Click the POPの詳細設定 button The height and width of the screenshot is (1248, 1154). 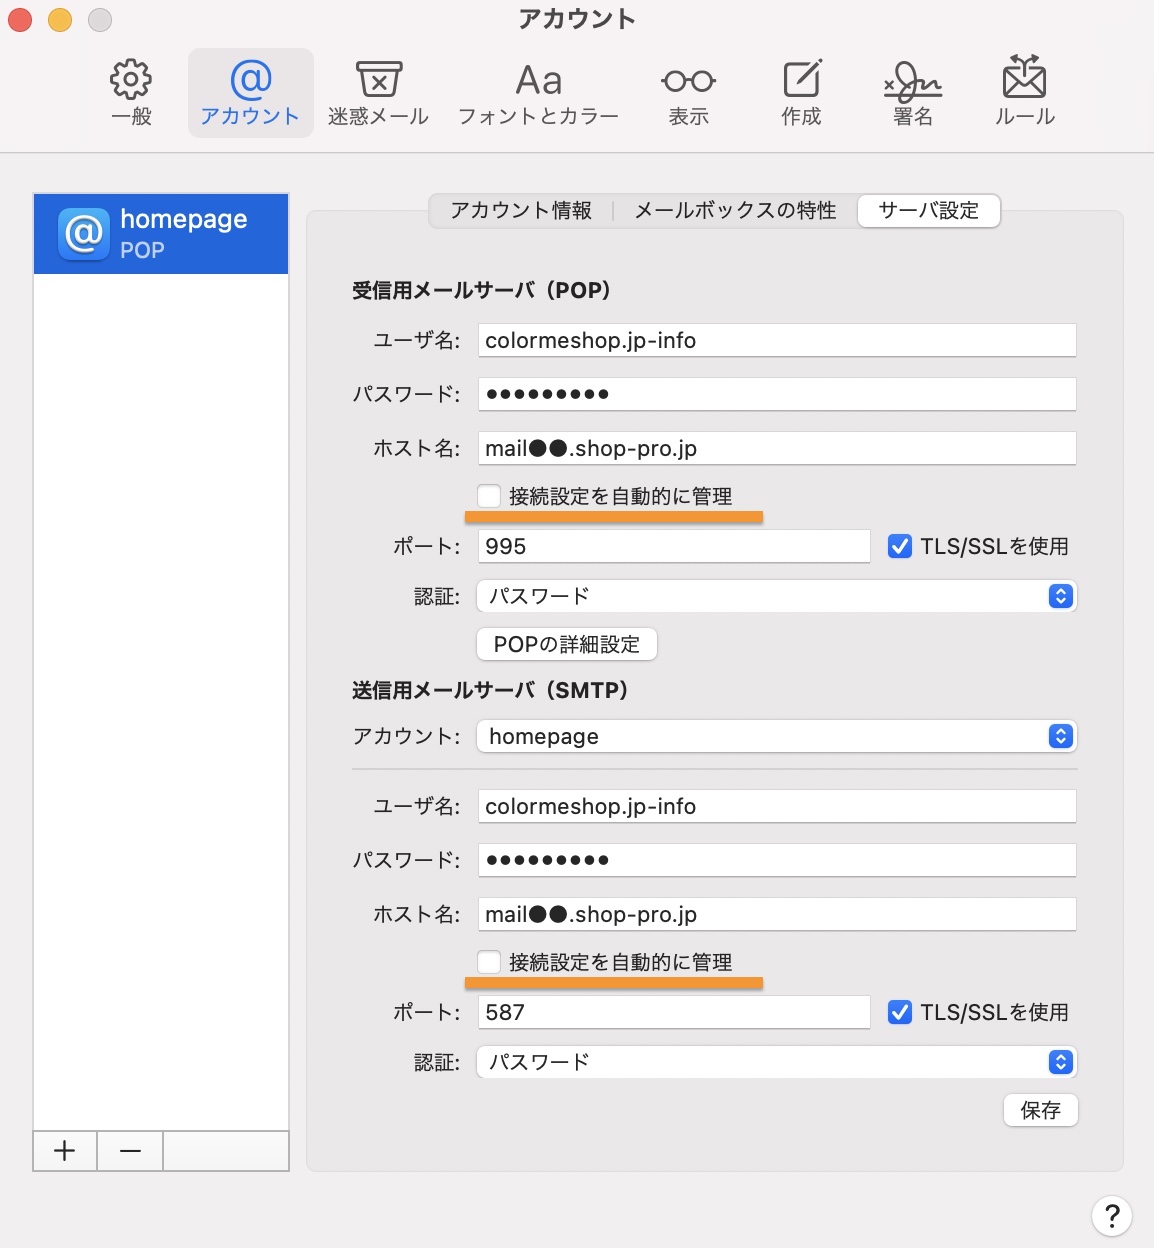(567, 644)
